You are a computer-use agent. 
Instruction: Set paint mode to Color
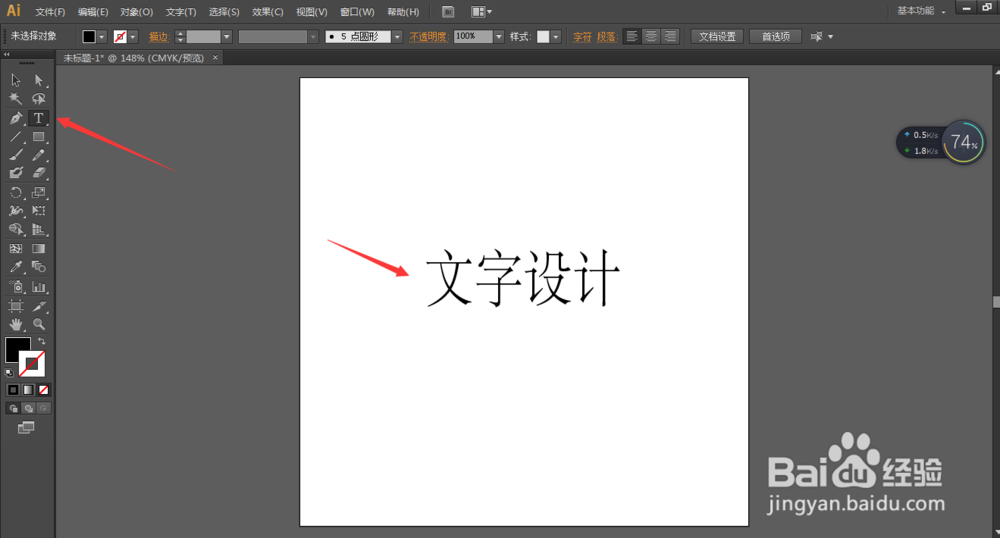(13, 389)
